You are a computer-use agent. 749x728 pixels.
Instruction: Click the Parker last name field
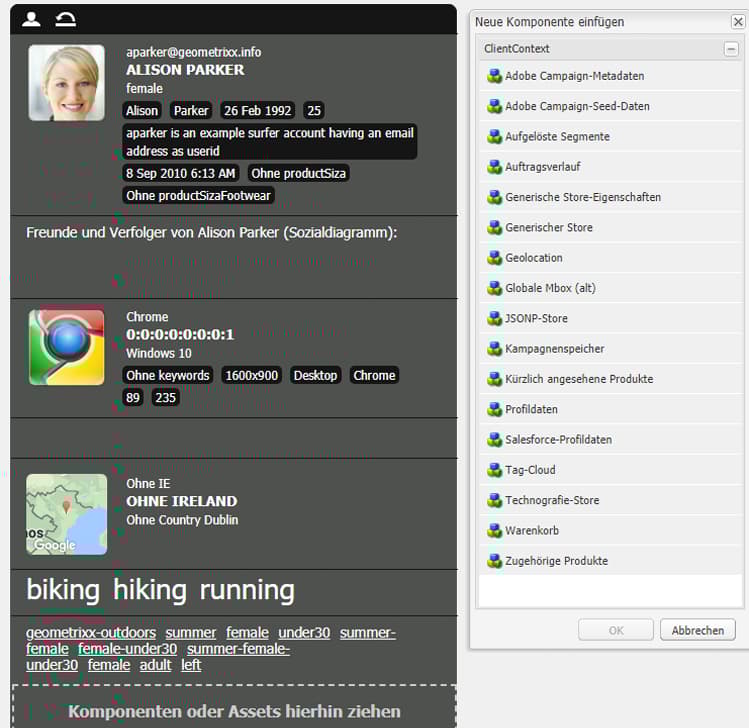(x=191, y=111)
